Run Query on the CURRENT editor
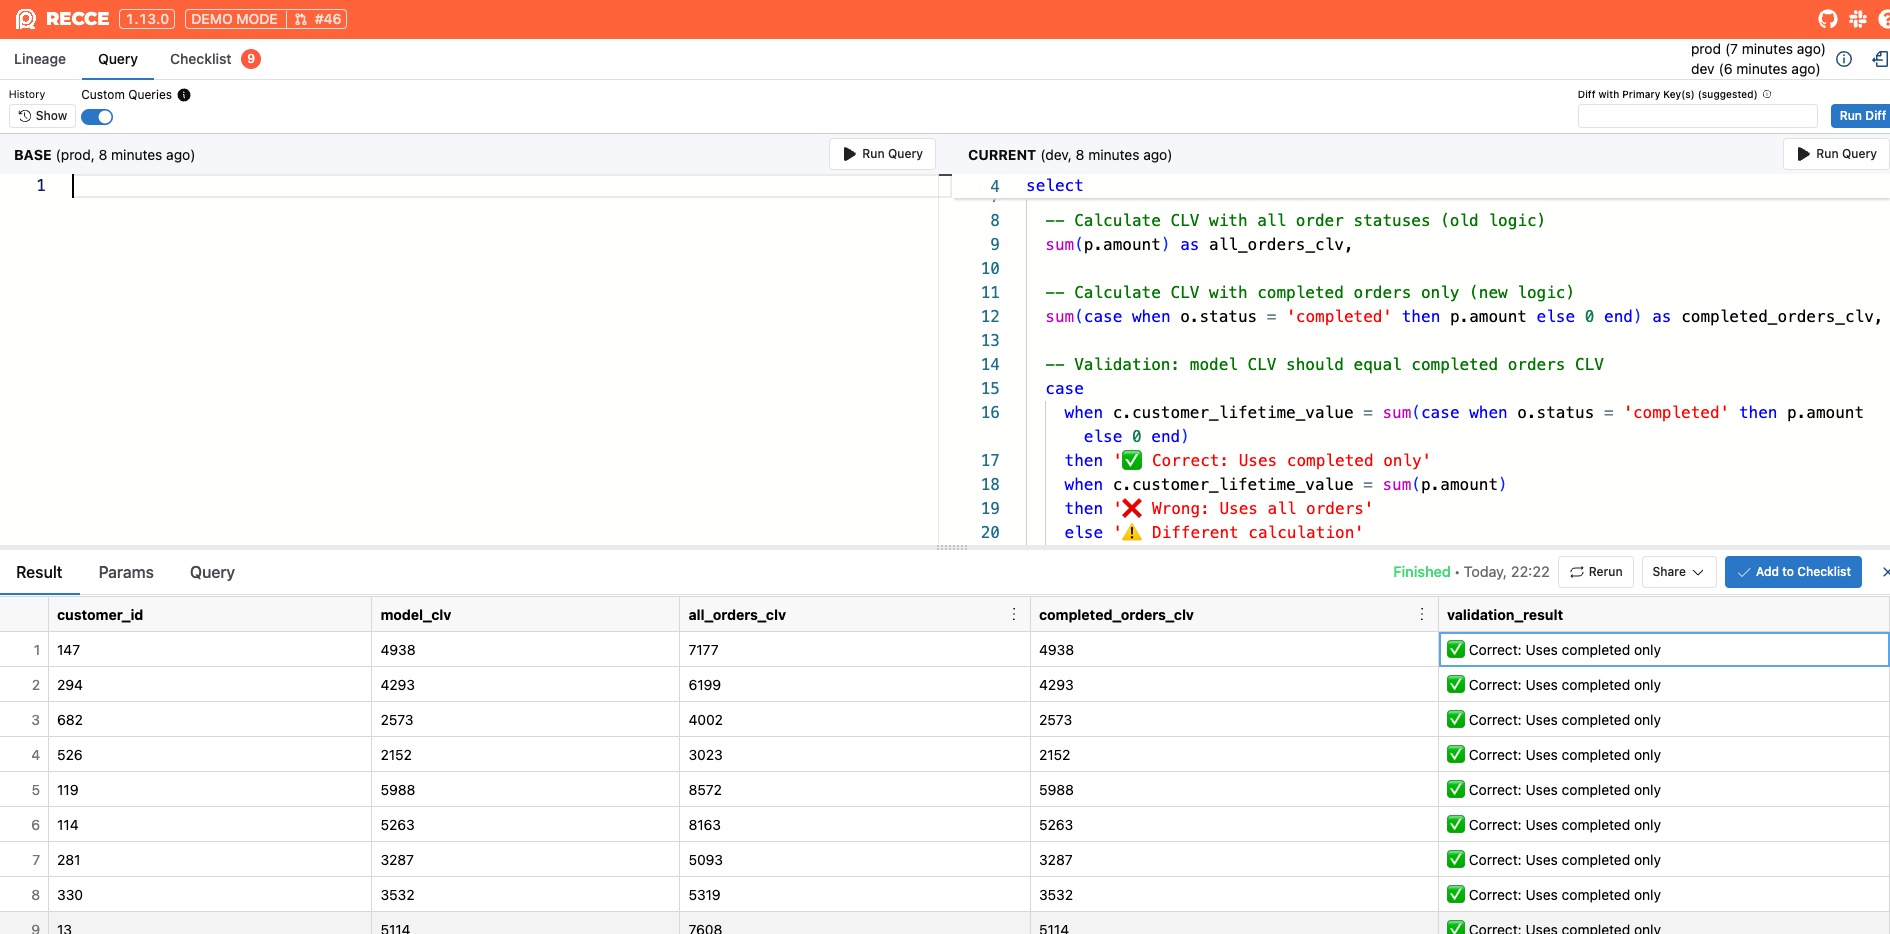The height and width of the screenshot is (934, 1890). (x=1836, y=154)
